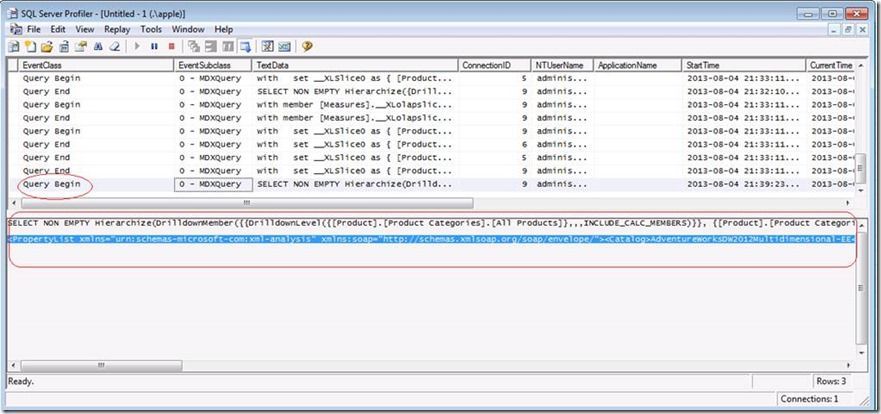Image resolution: width=881 pixels, height=414 pixels.
Task: Launch Database Engine Tuning Advisor icon
Action: (x=267, y=46)
